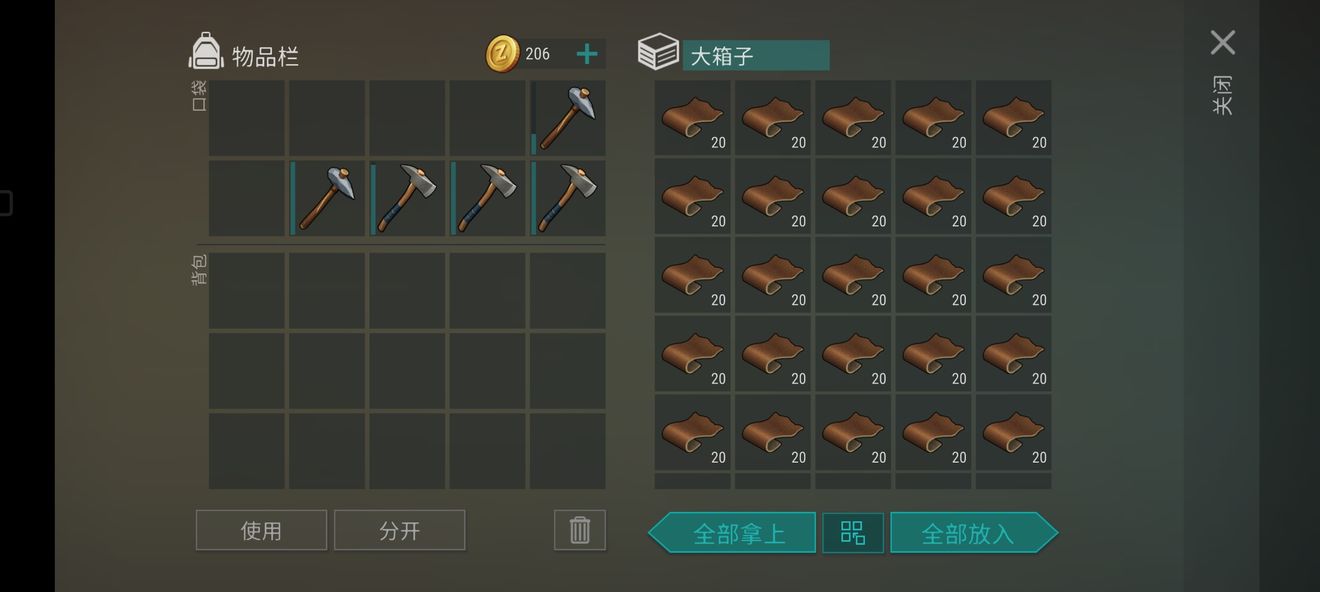1320x592 pixels.
Task: Click the gold coin icon
Action: pyautogui.click(x=503, y=54)
